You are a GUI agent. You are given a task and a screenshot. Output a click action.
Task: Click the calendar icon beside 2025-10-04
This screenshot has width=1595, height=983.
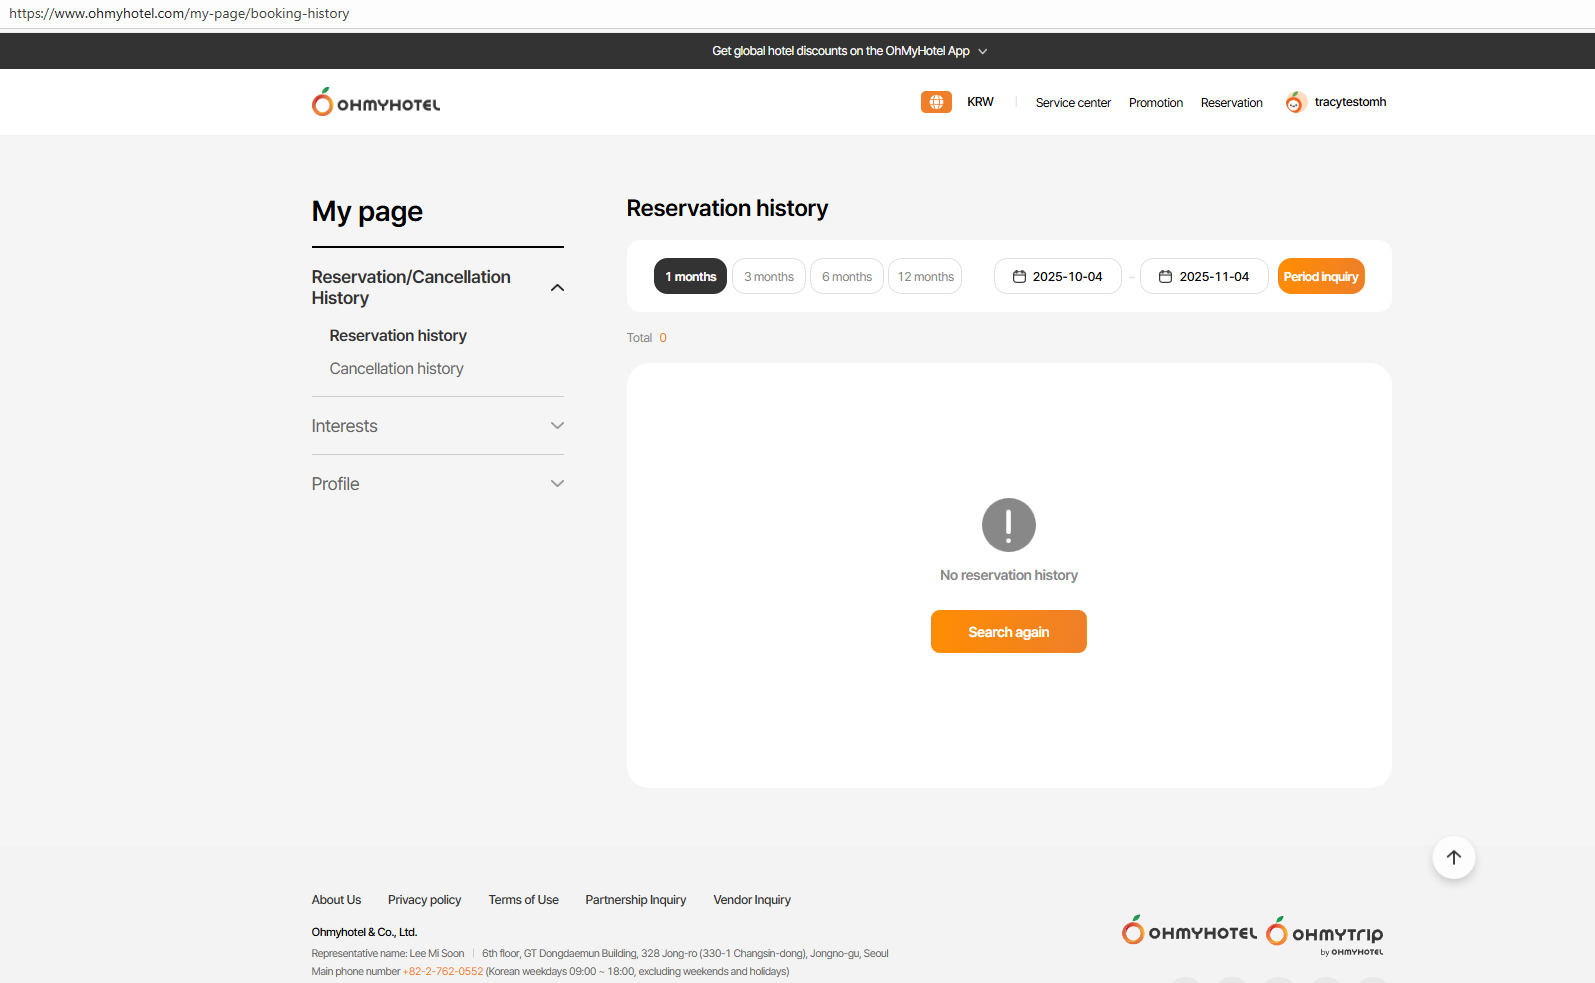1019,277
